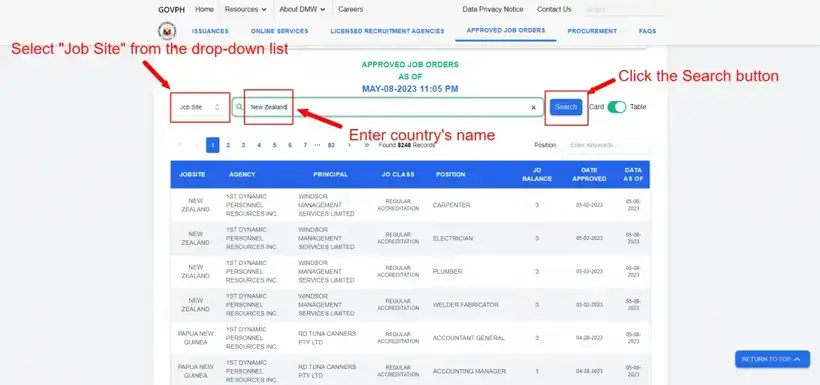
Task: Click the JOBSITE column header
Action: (x=192, y=174)
